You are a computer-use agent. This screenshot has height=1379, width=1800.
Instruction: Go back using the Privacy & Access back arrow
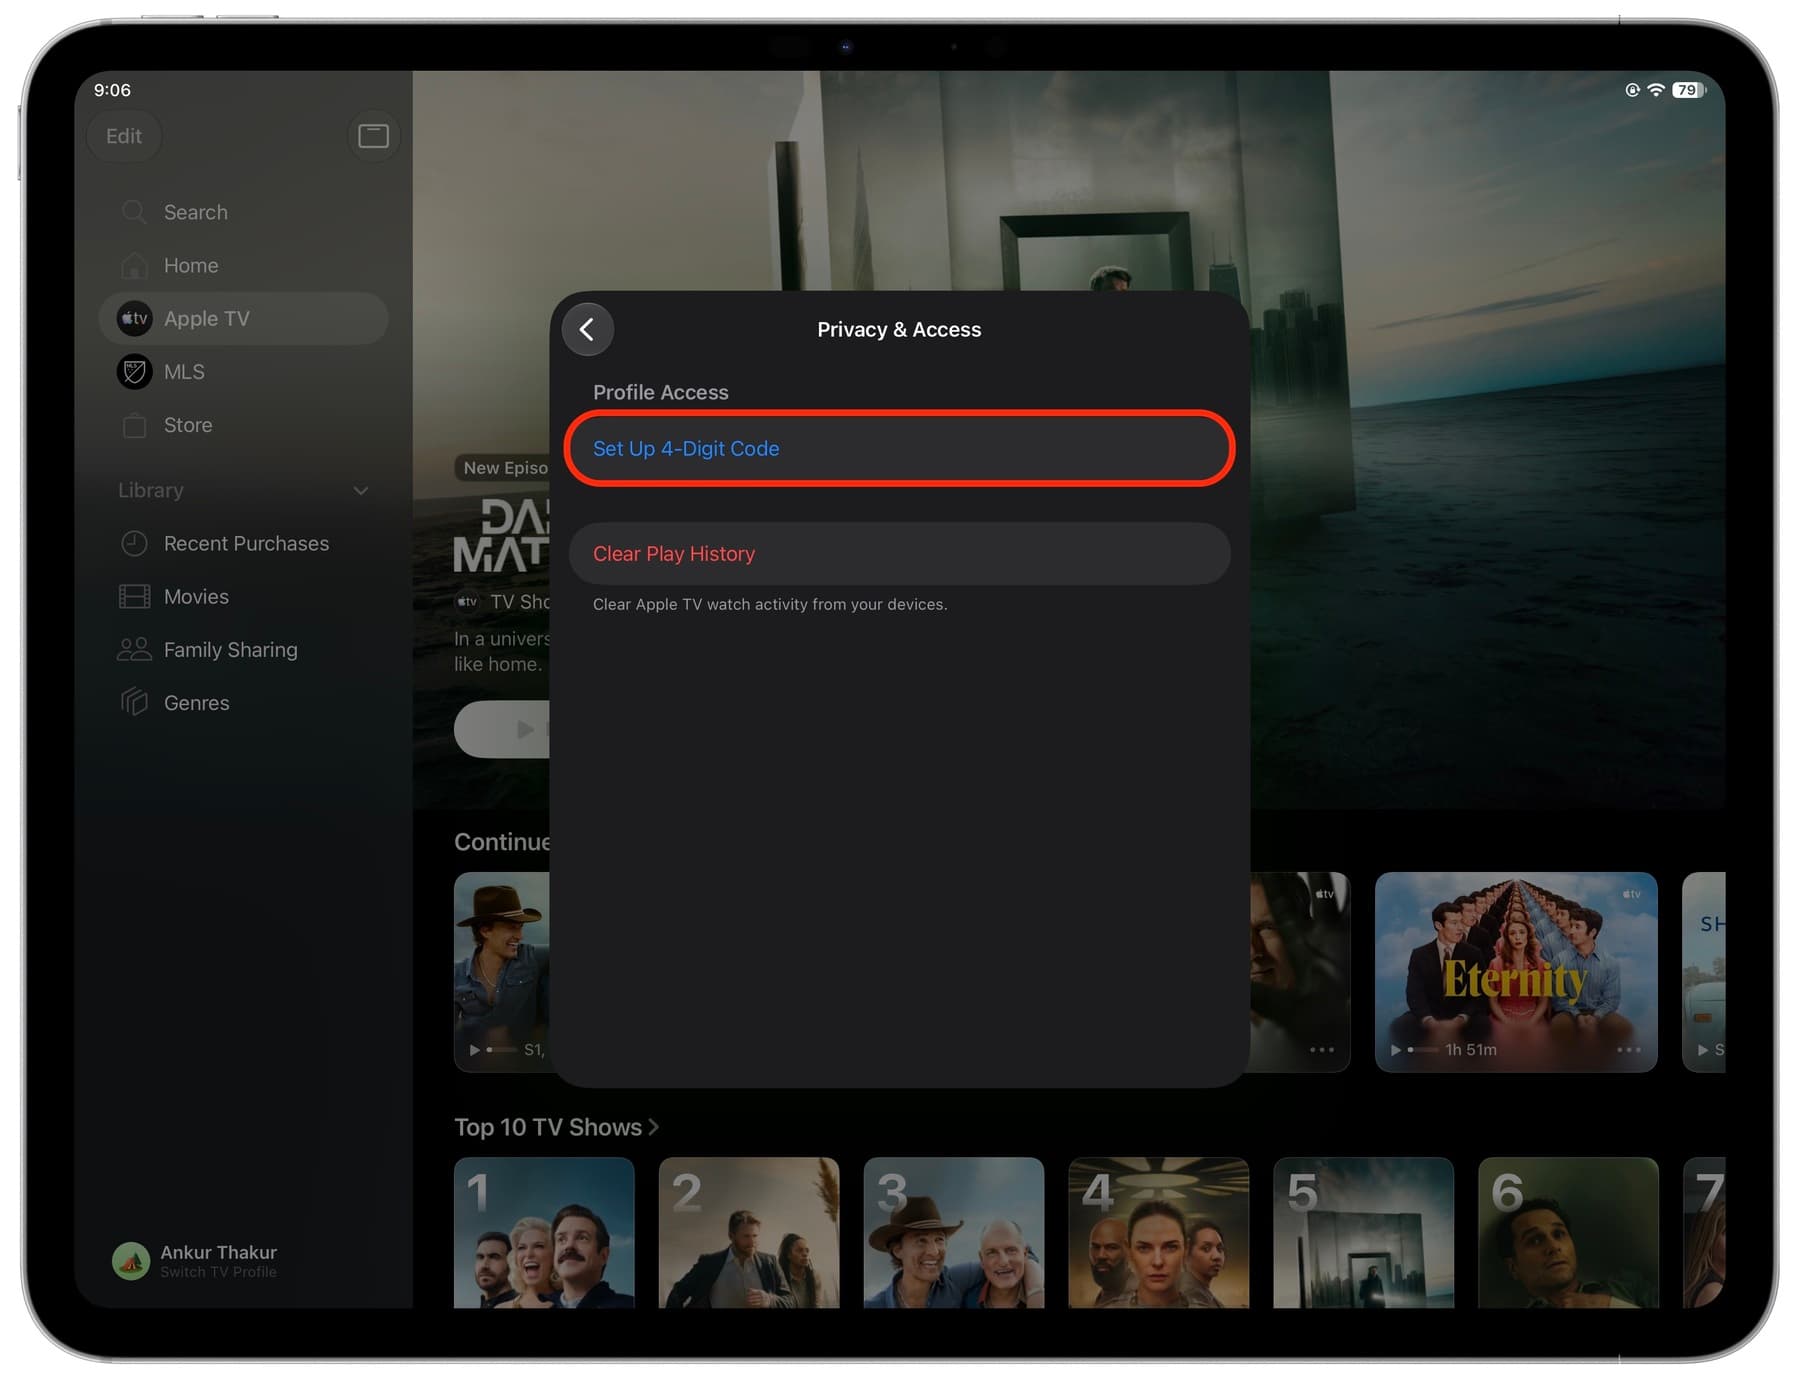coord(587,329)
